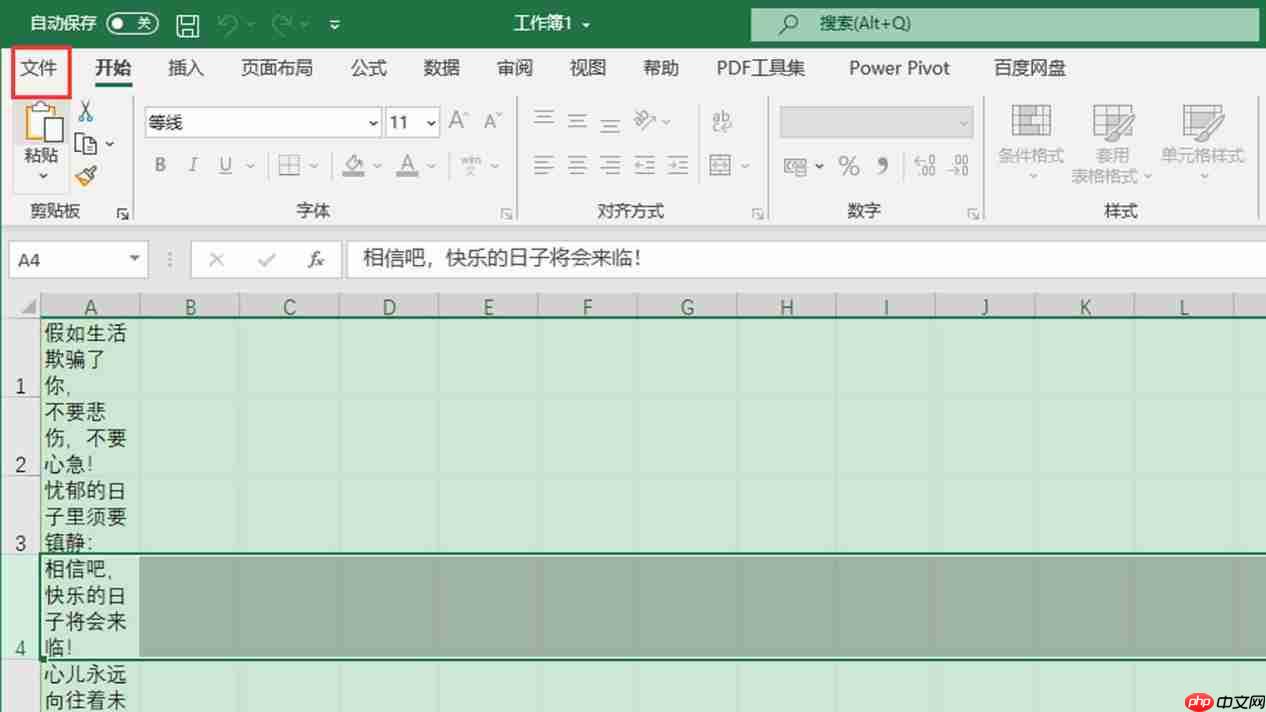Click the Redo arrow

pos(282,23)
